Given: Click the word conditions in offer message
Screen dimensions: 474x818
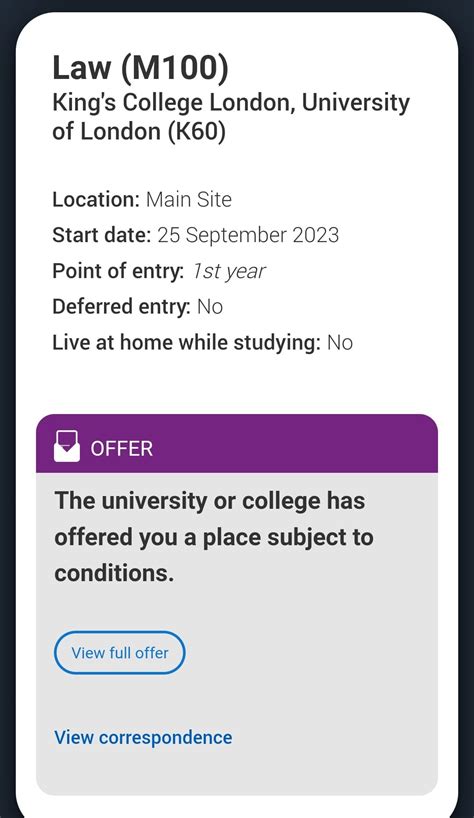Looking at the screenshot, I should 114,573.
